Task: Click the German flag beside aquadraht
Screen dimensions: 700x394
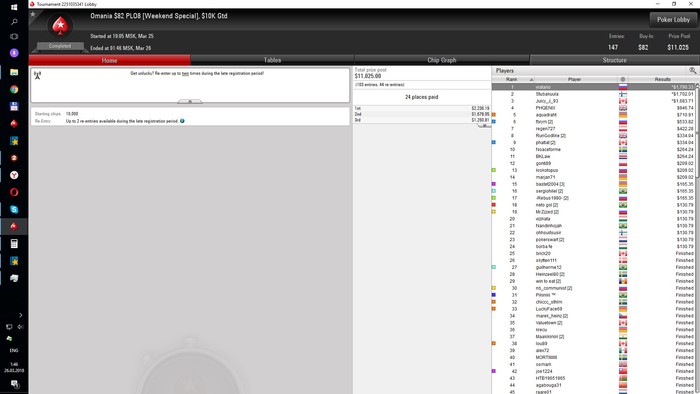Action: coord(623,115)
